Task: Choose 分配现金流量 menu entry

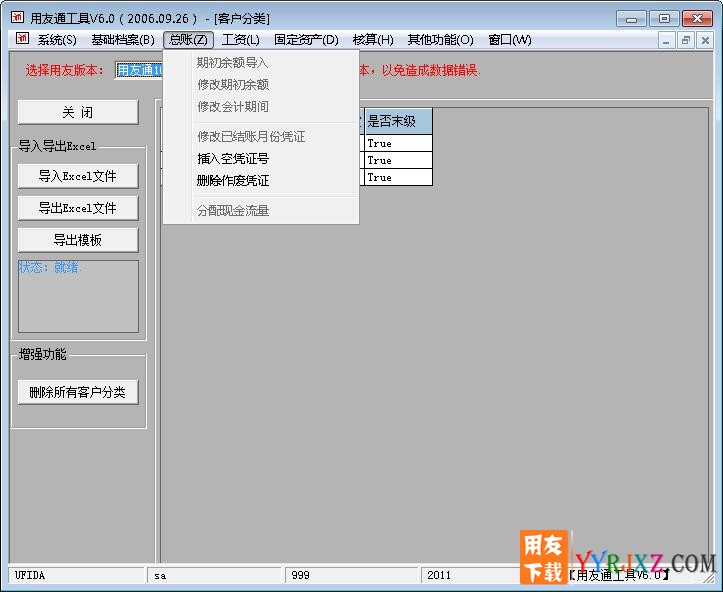Action: (x=261, y=211)
